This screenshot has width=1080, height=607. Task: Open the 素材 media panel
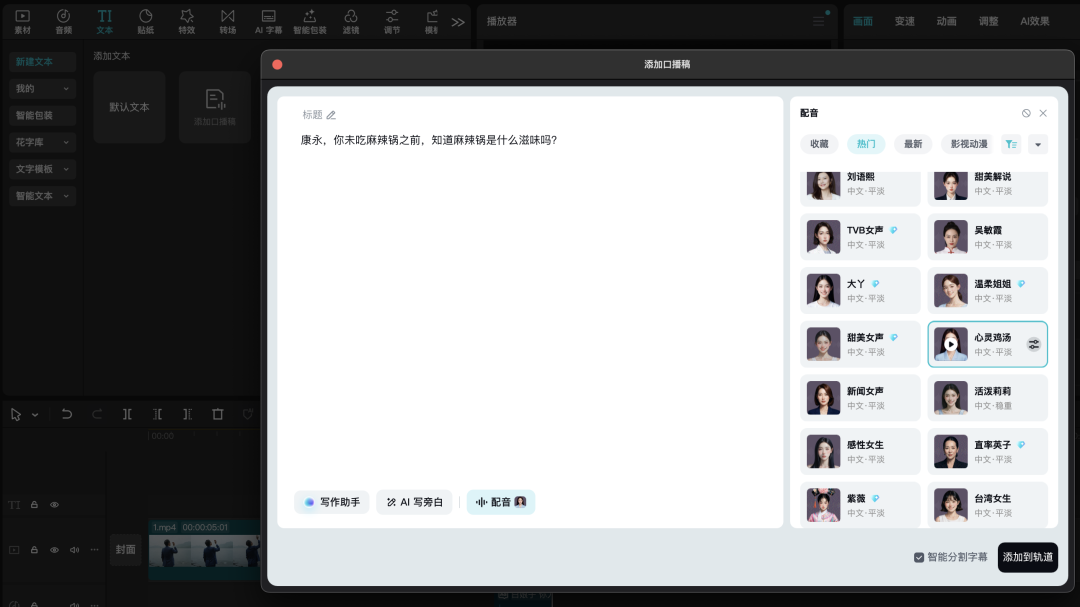(22, 20)
